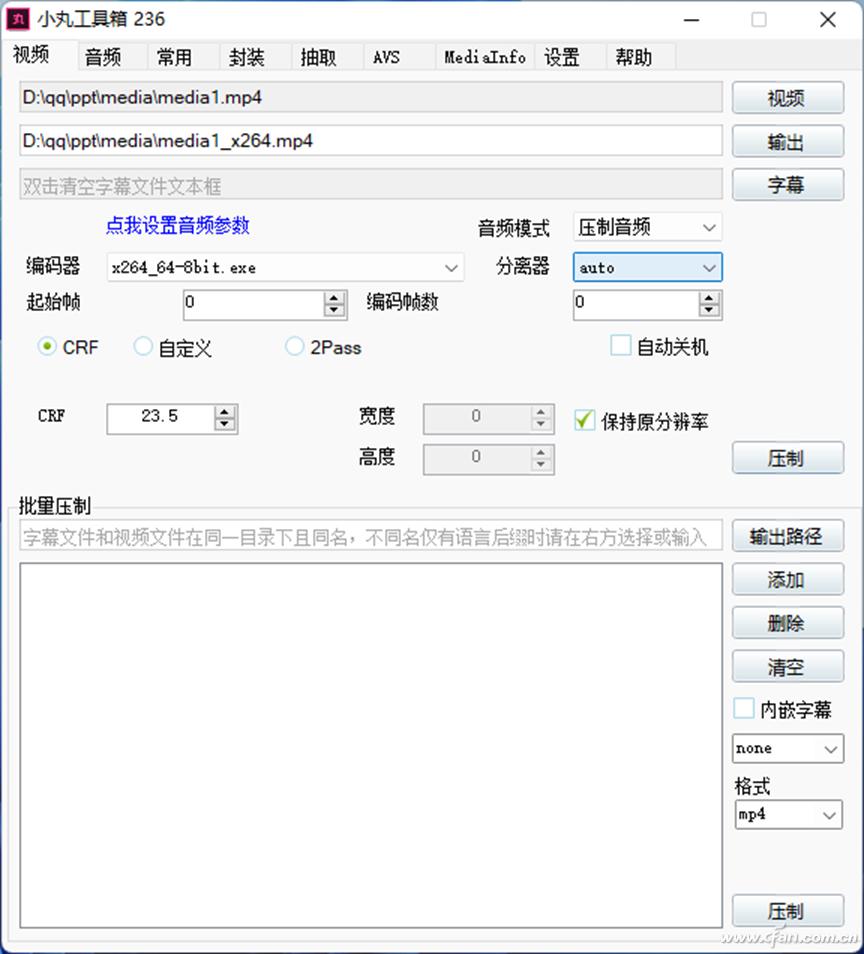Enable the 自动关机 checkbox
The image size is (864, 954).
(x=619, y=345)
